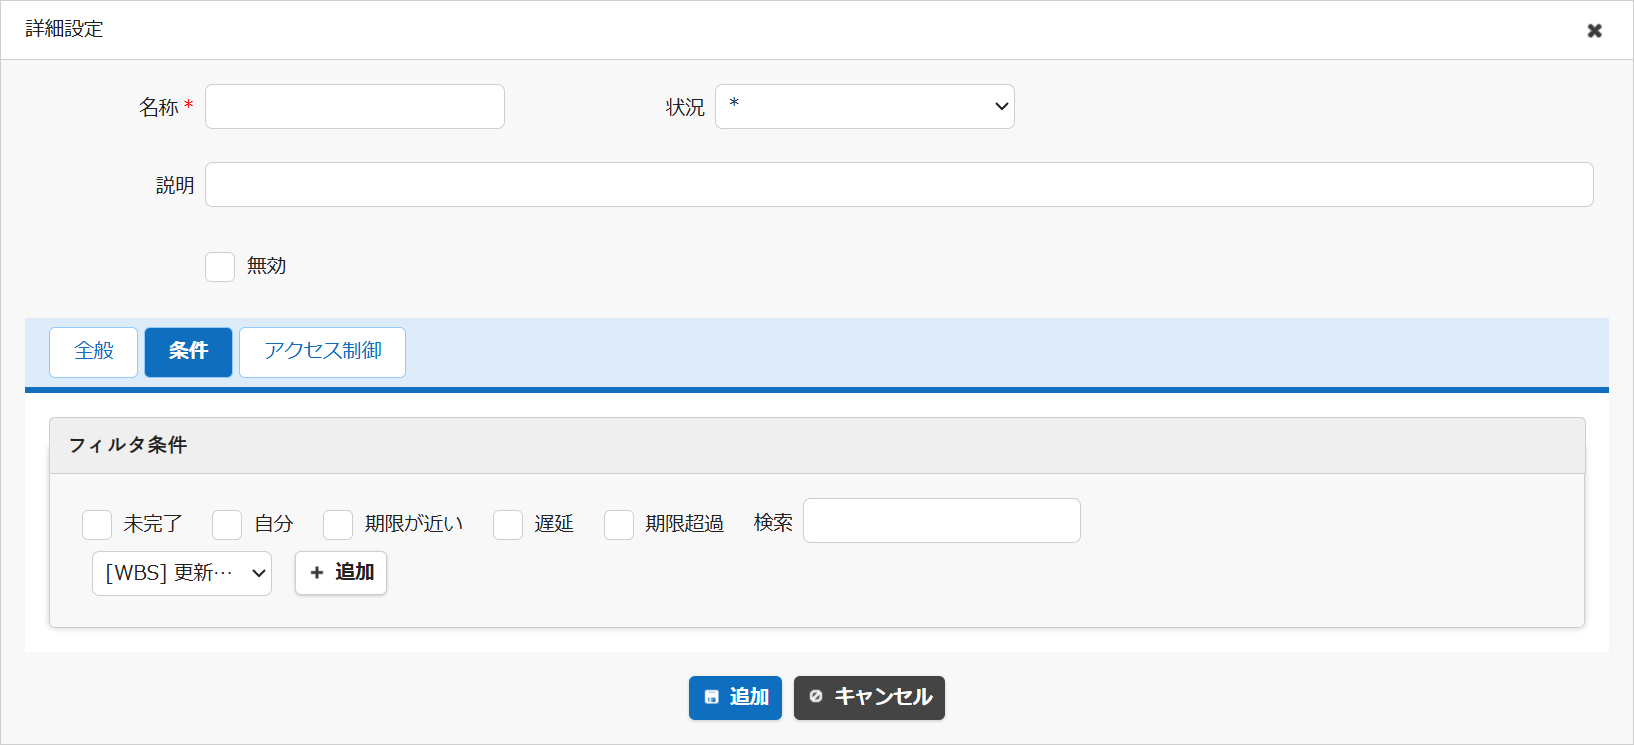Image resolution: width=1634 pixels, height=745 pixels.
Task: Click the 説明 text field
Action: pos(899,185)
